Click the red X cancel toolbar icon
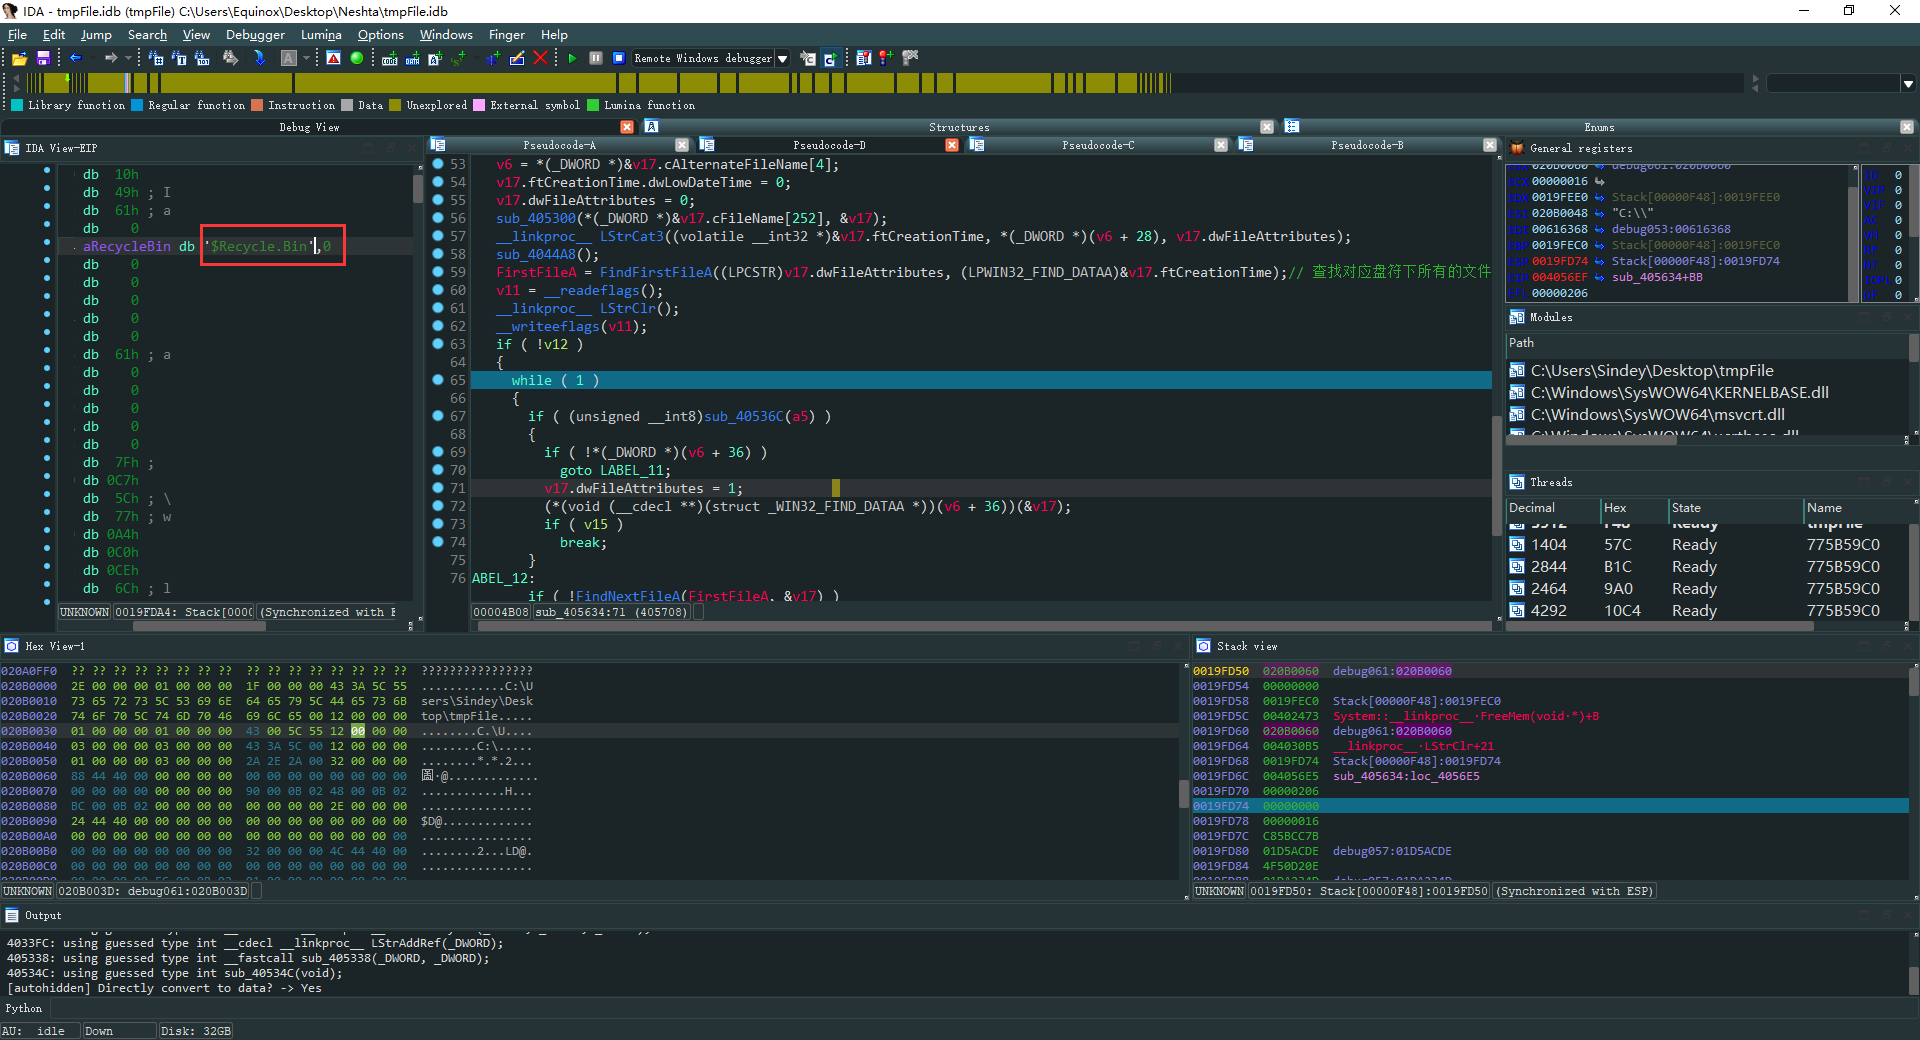The height and width of the screenshot is (1040, 1920). pos(540,58)
